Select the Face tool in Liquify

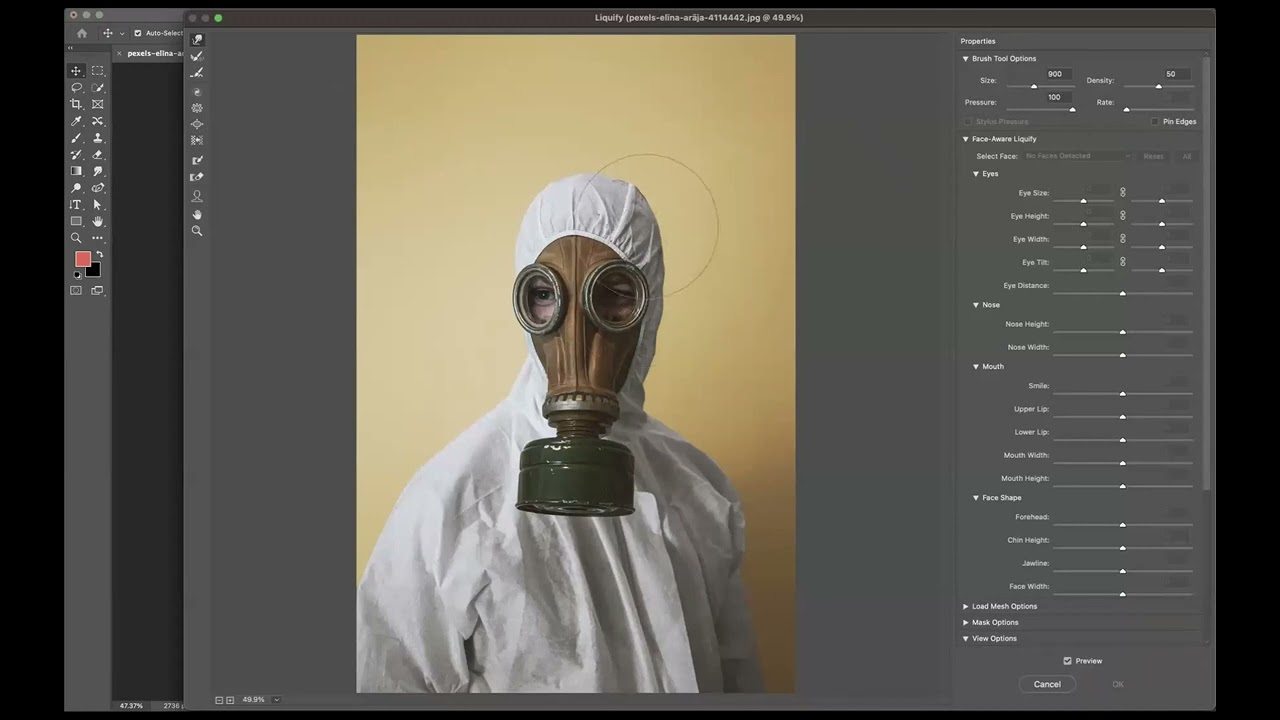[197, 196]
